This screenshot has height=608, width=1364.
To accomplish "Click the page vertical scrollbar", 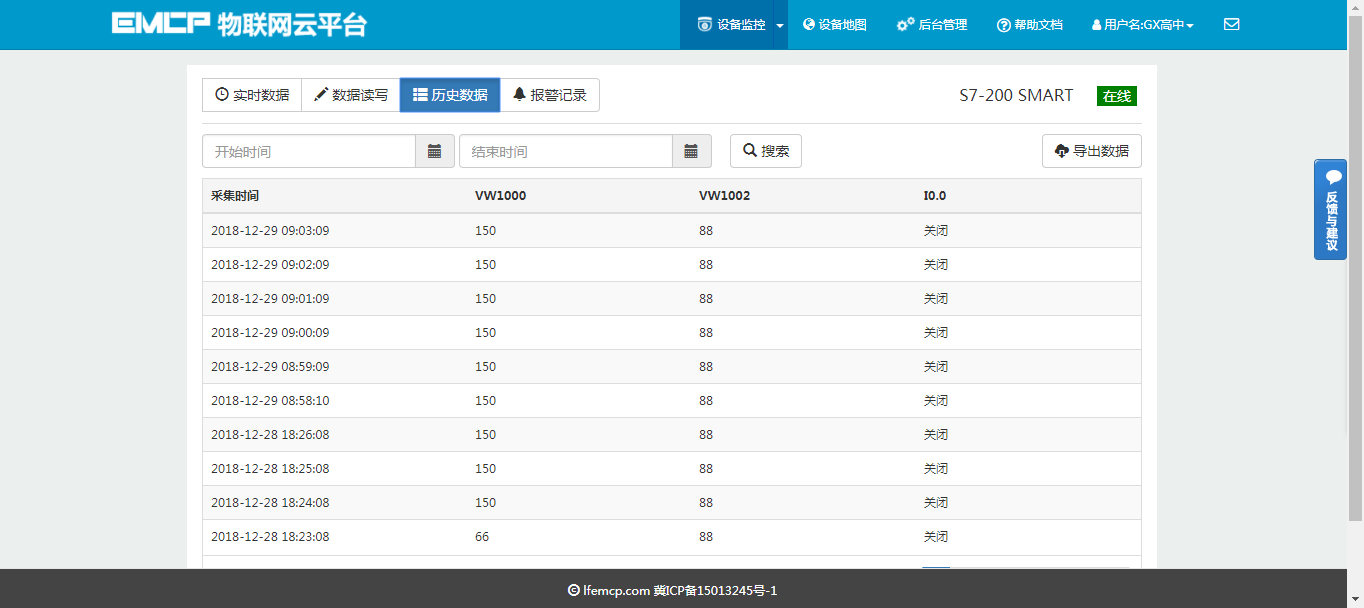I will tap(1355, 270).
